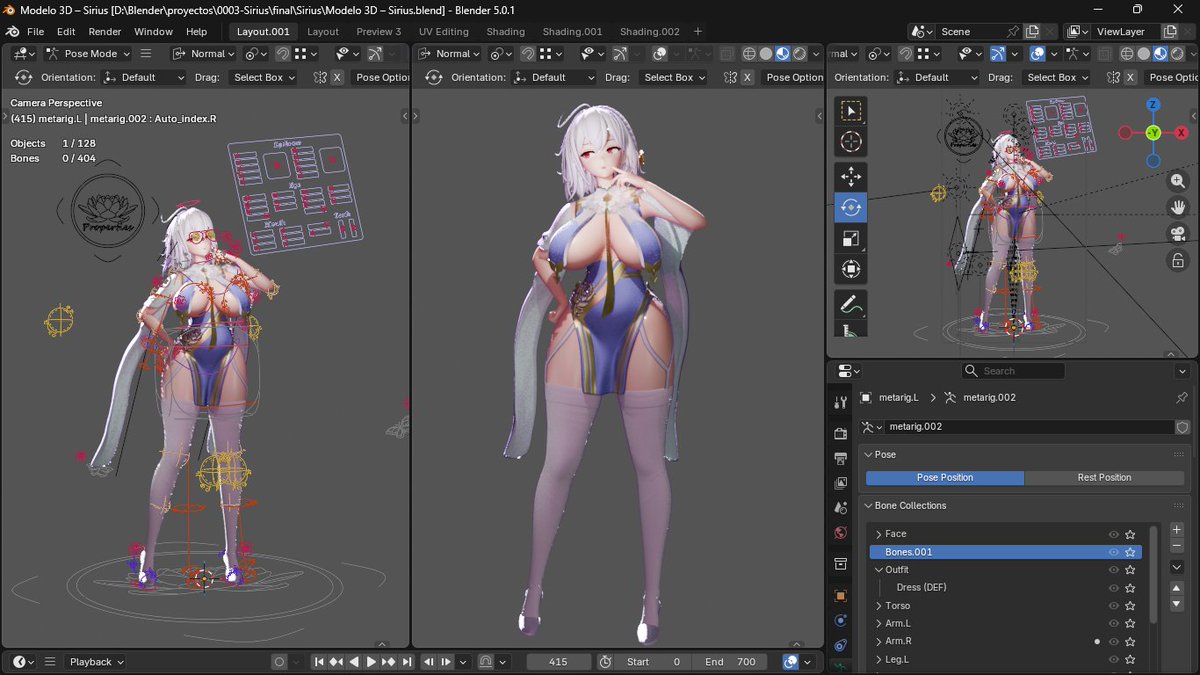
Task: Choose the Select Box tool in toolbar
Action: [x=851, y=110]
